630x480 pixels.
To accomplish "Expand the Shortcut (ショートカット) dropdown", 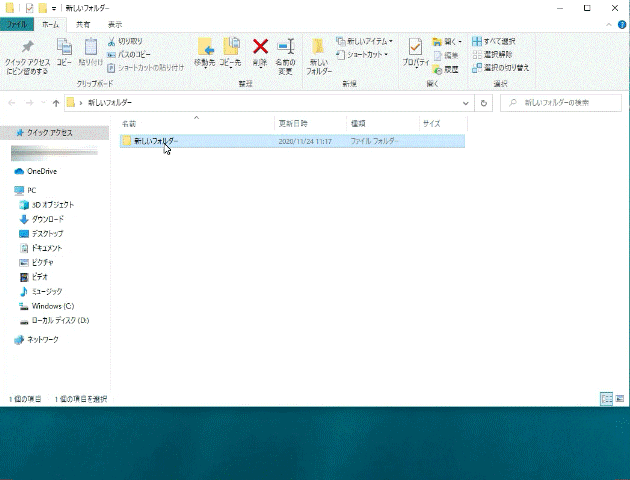I will 364,55.
